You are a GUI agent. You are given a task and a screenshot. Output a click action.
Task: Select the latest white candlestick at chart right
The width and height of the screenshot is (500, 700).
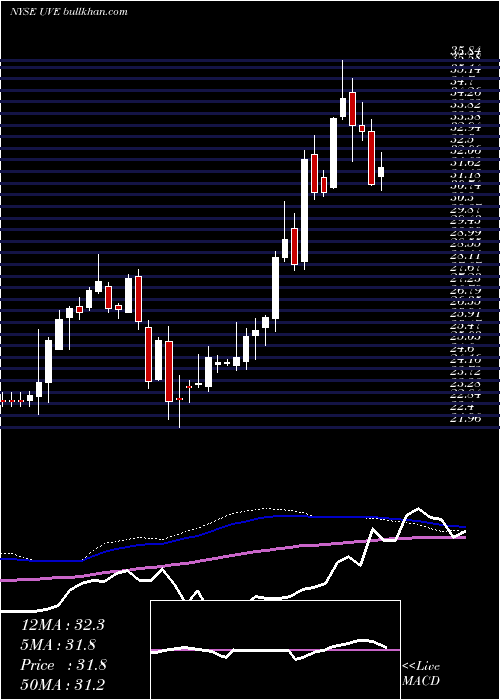click(x=381, y=172)
